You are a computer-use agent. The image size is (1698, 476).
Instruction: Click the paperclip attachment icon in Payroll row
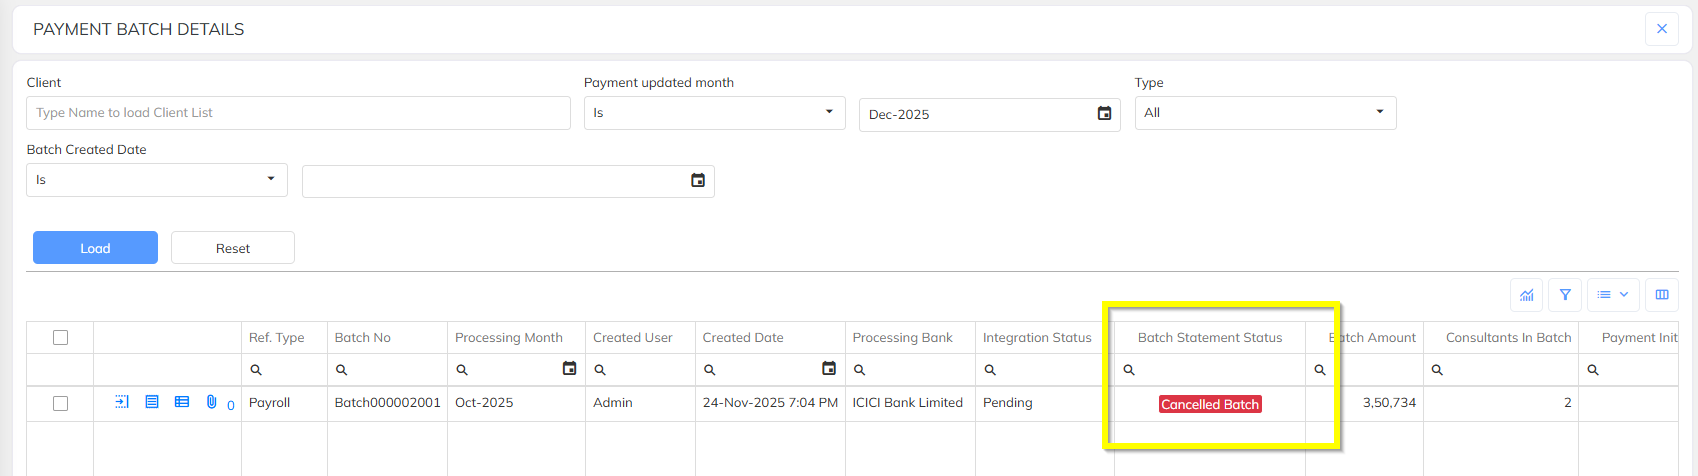[x=211, y=402]
